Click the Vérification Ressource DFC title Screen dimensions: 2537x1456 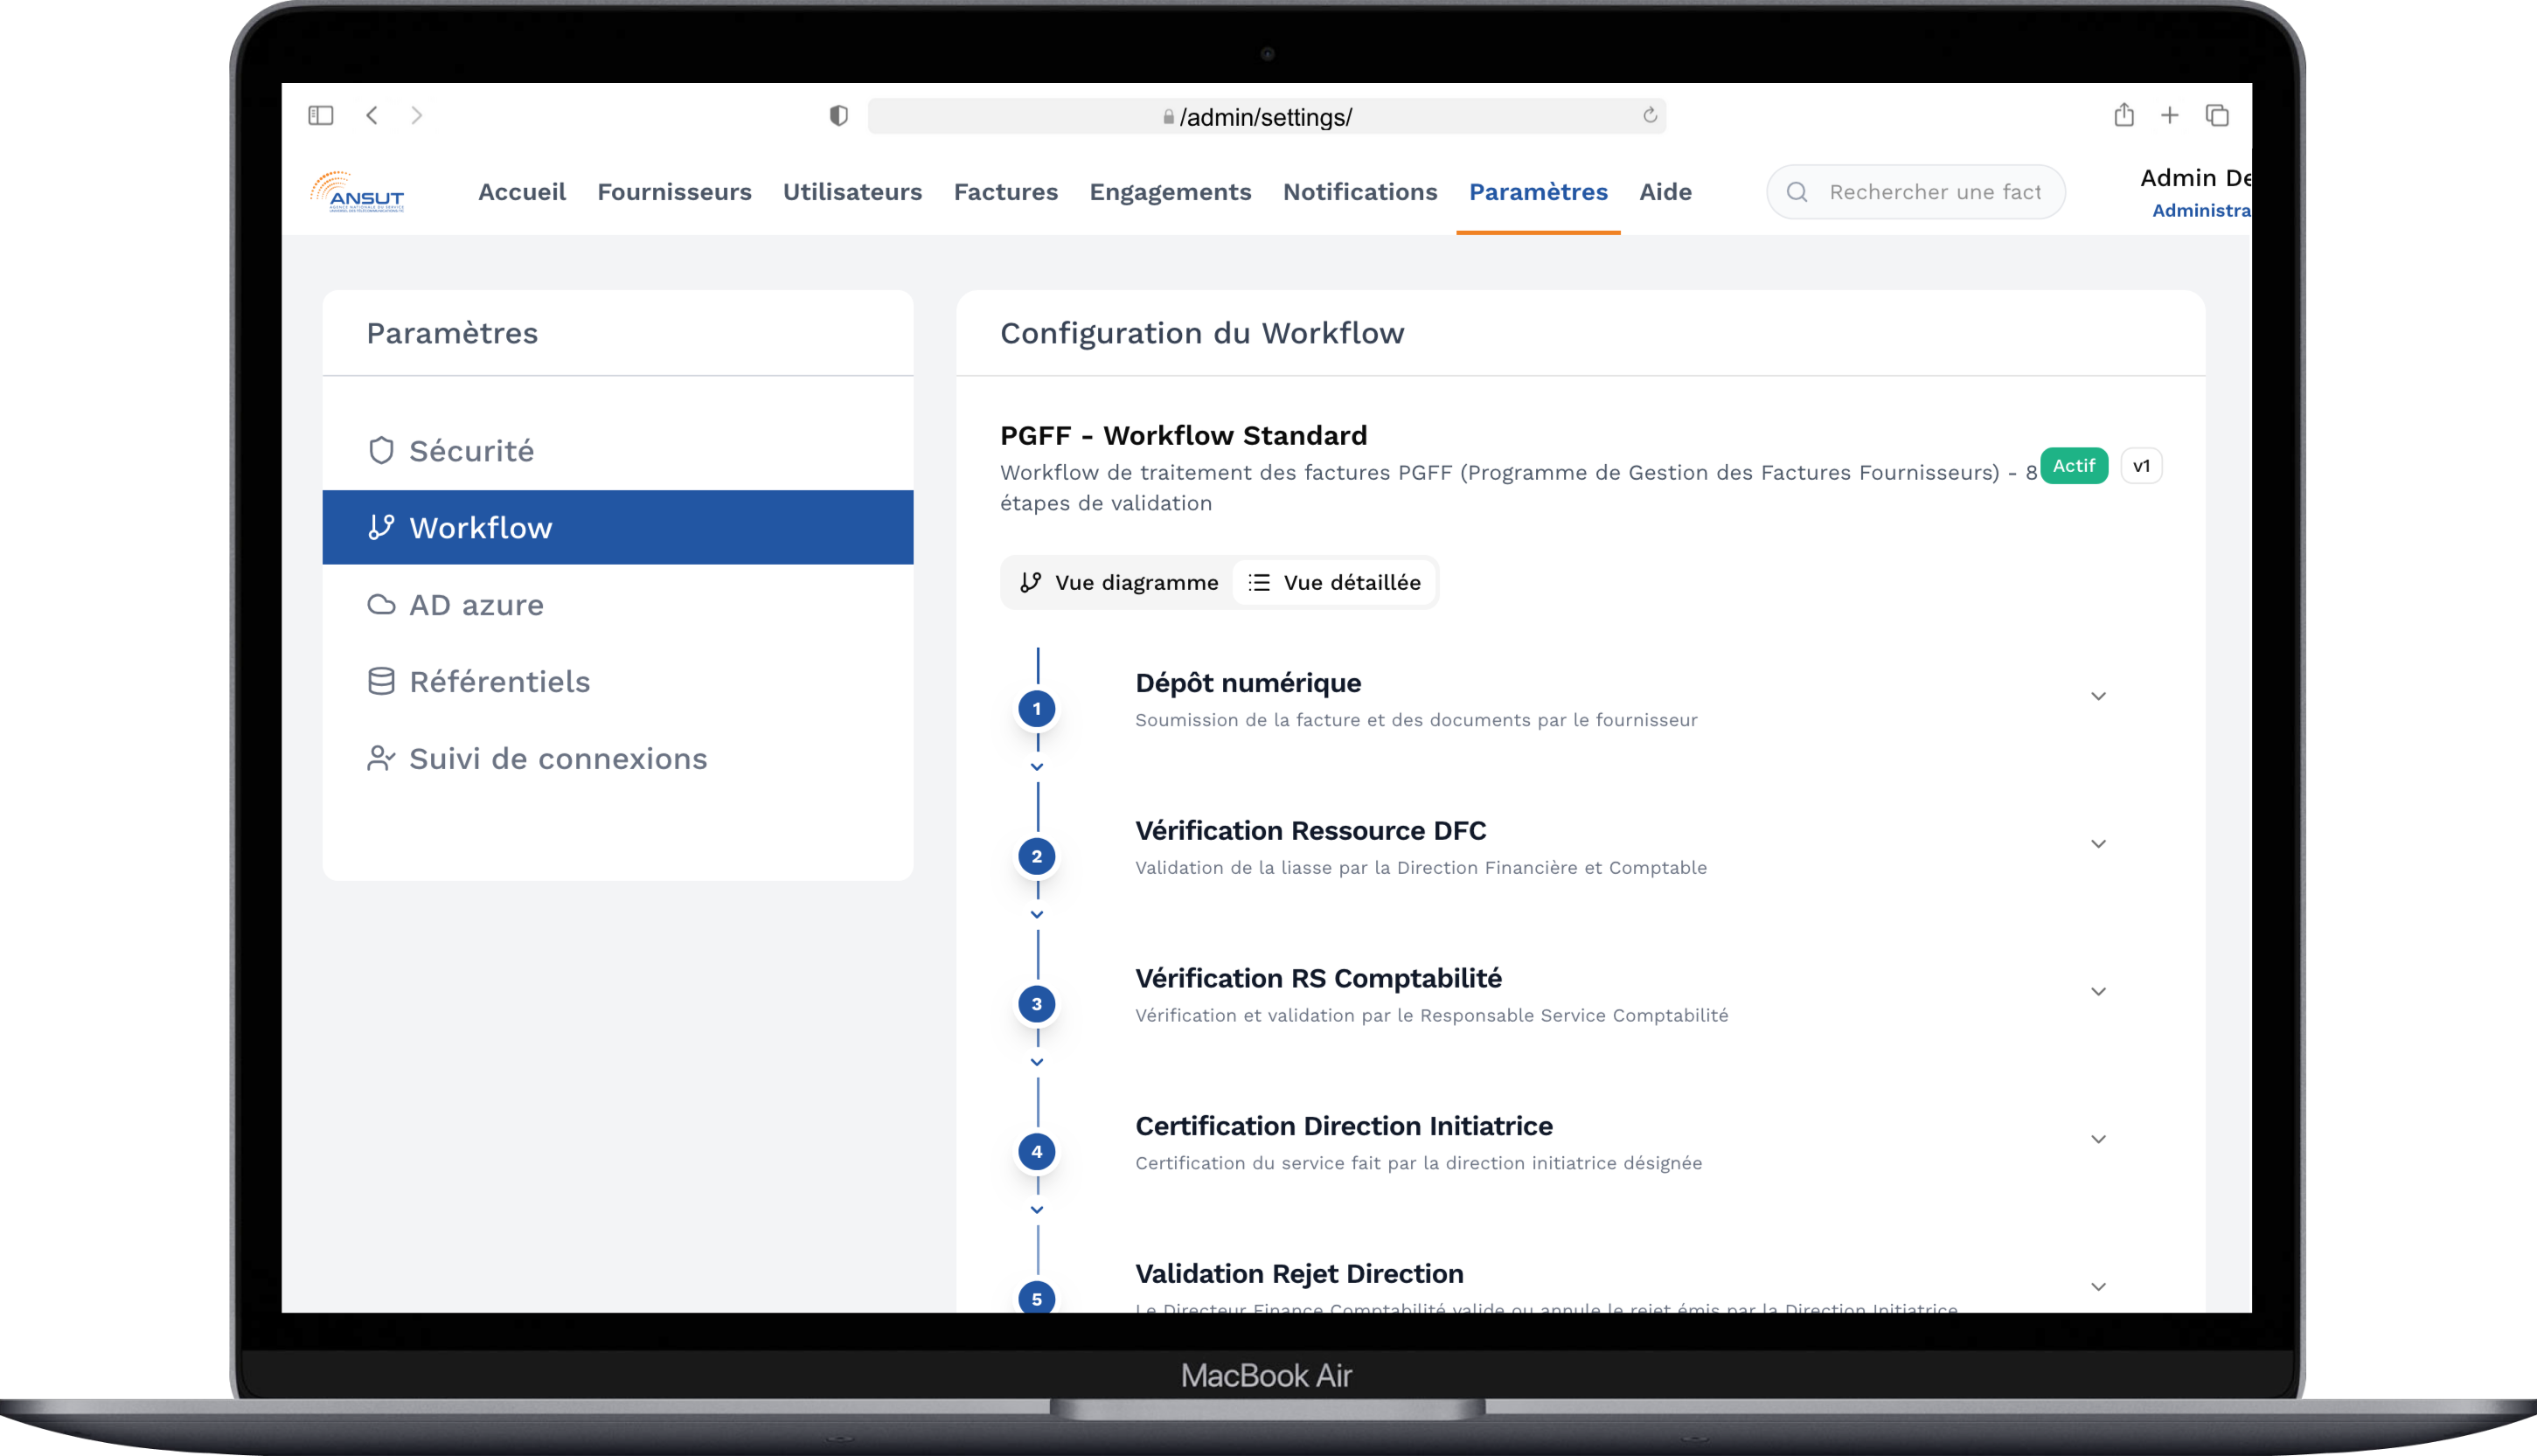click(1310, 831)
